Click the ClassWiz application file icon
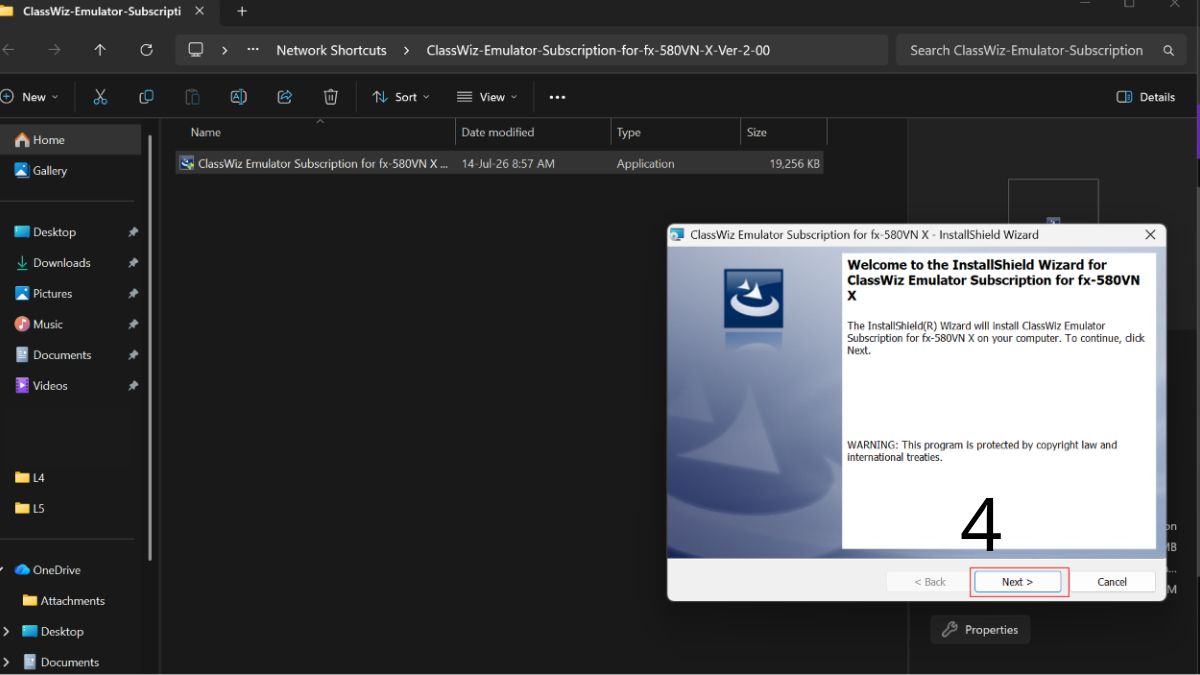 (186, 163)
